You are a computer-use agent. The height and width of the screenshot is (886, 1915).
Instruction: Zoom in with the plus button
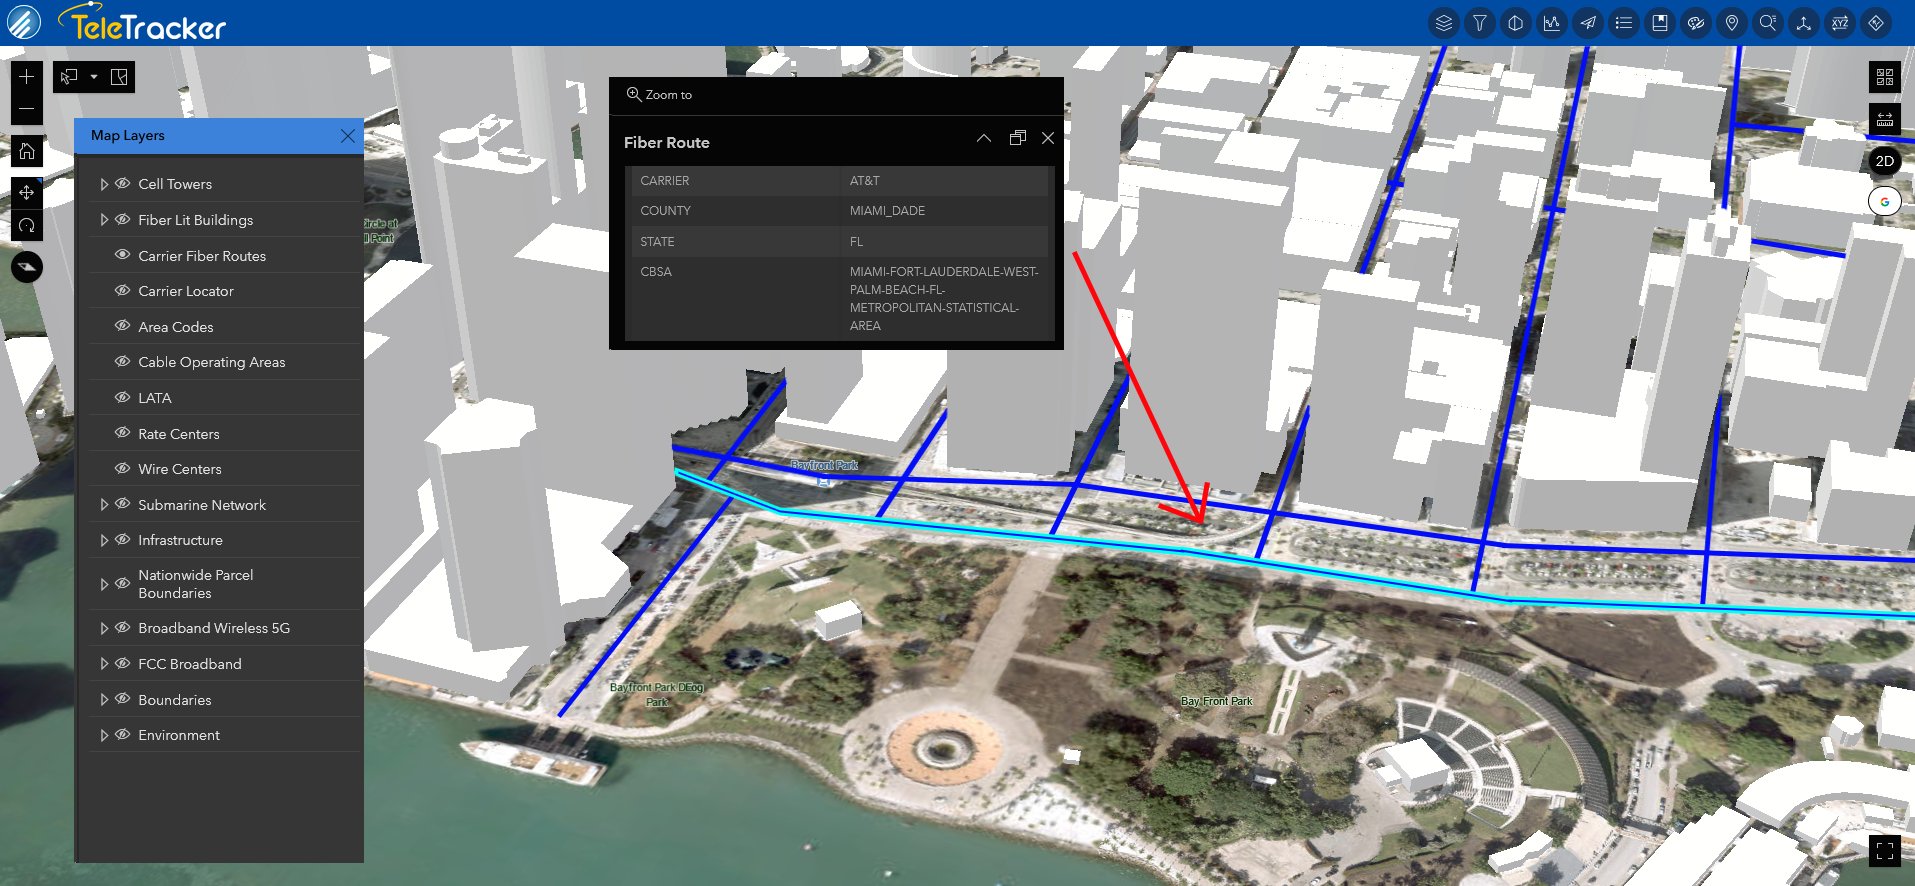[x=27, y=77]
